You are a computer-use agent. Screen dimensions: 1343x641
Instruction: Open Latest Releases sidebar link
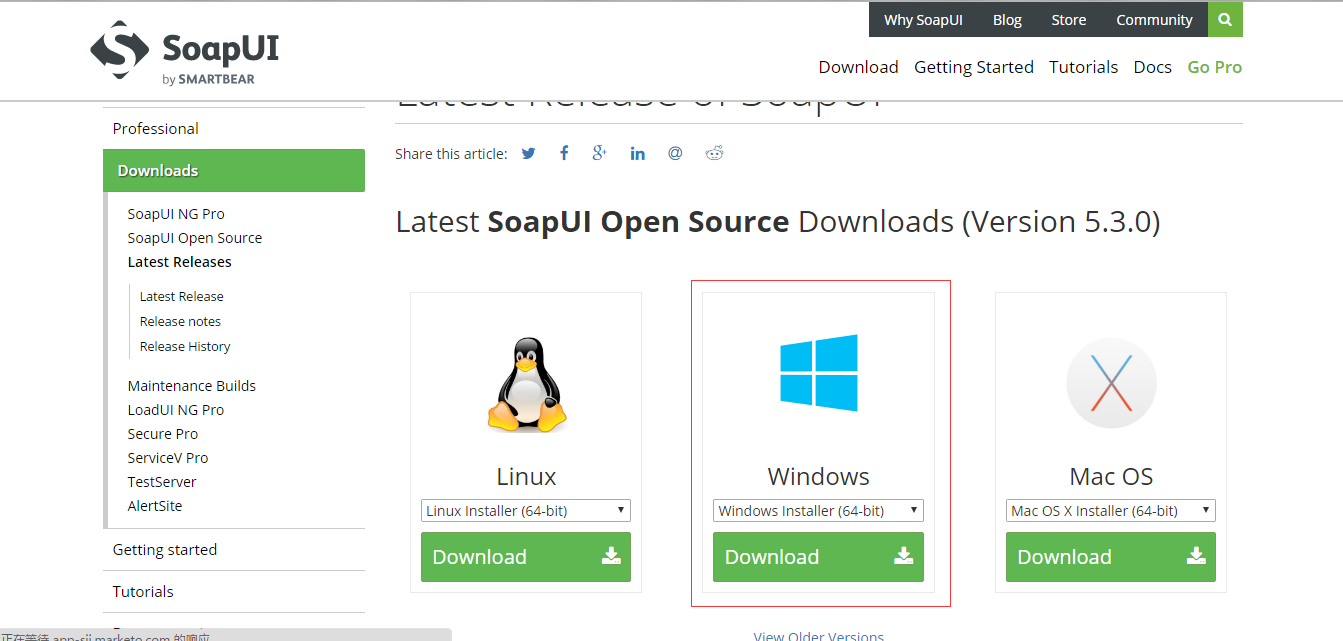pyautogui.click(x=179, y=262)
